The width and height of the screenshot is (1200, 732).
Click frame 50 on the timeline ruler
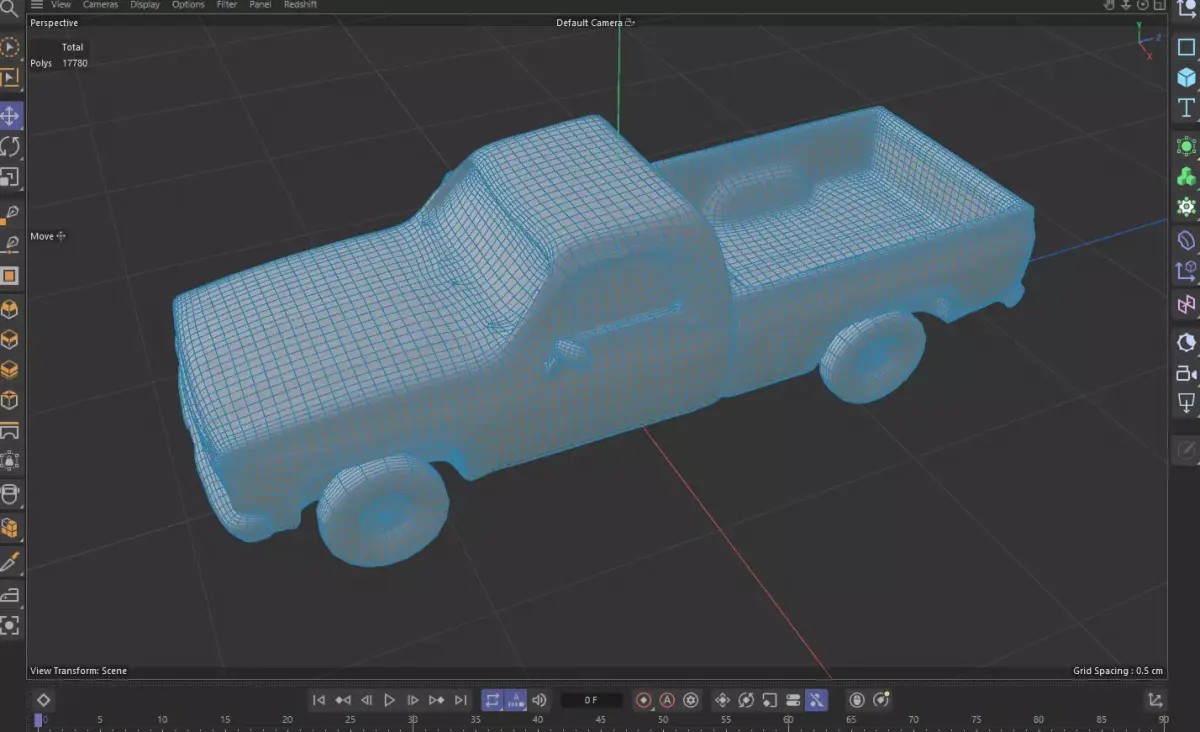[x=663, y=720]
